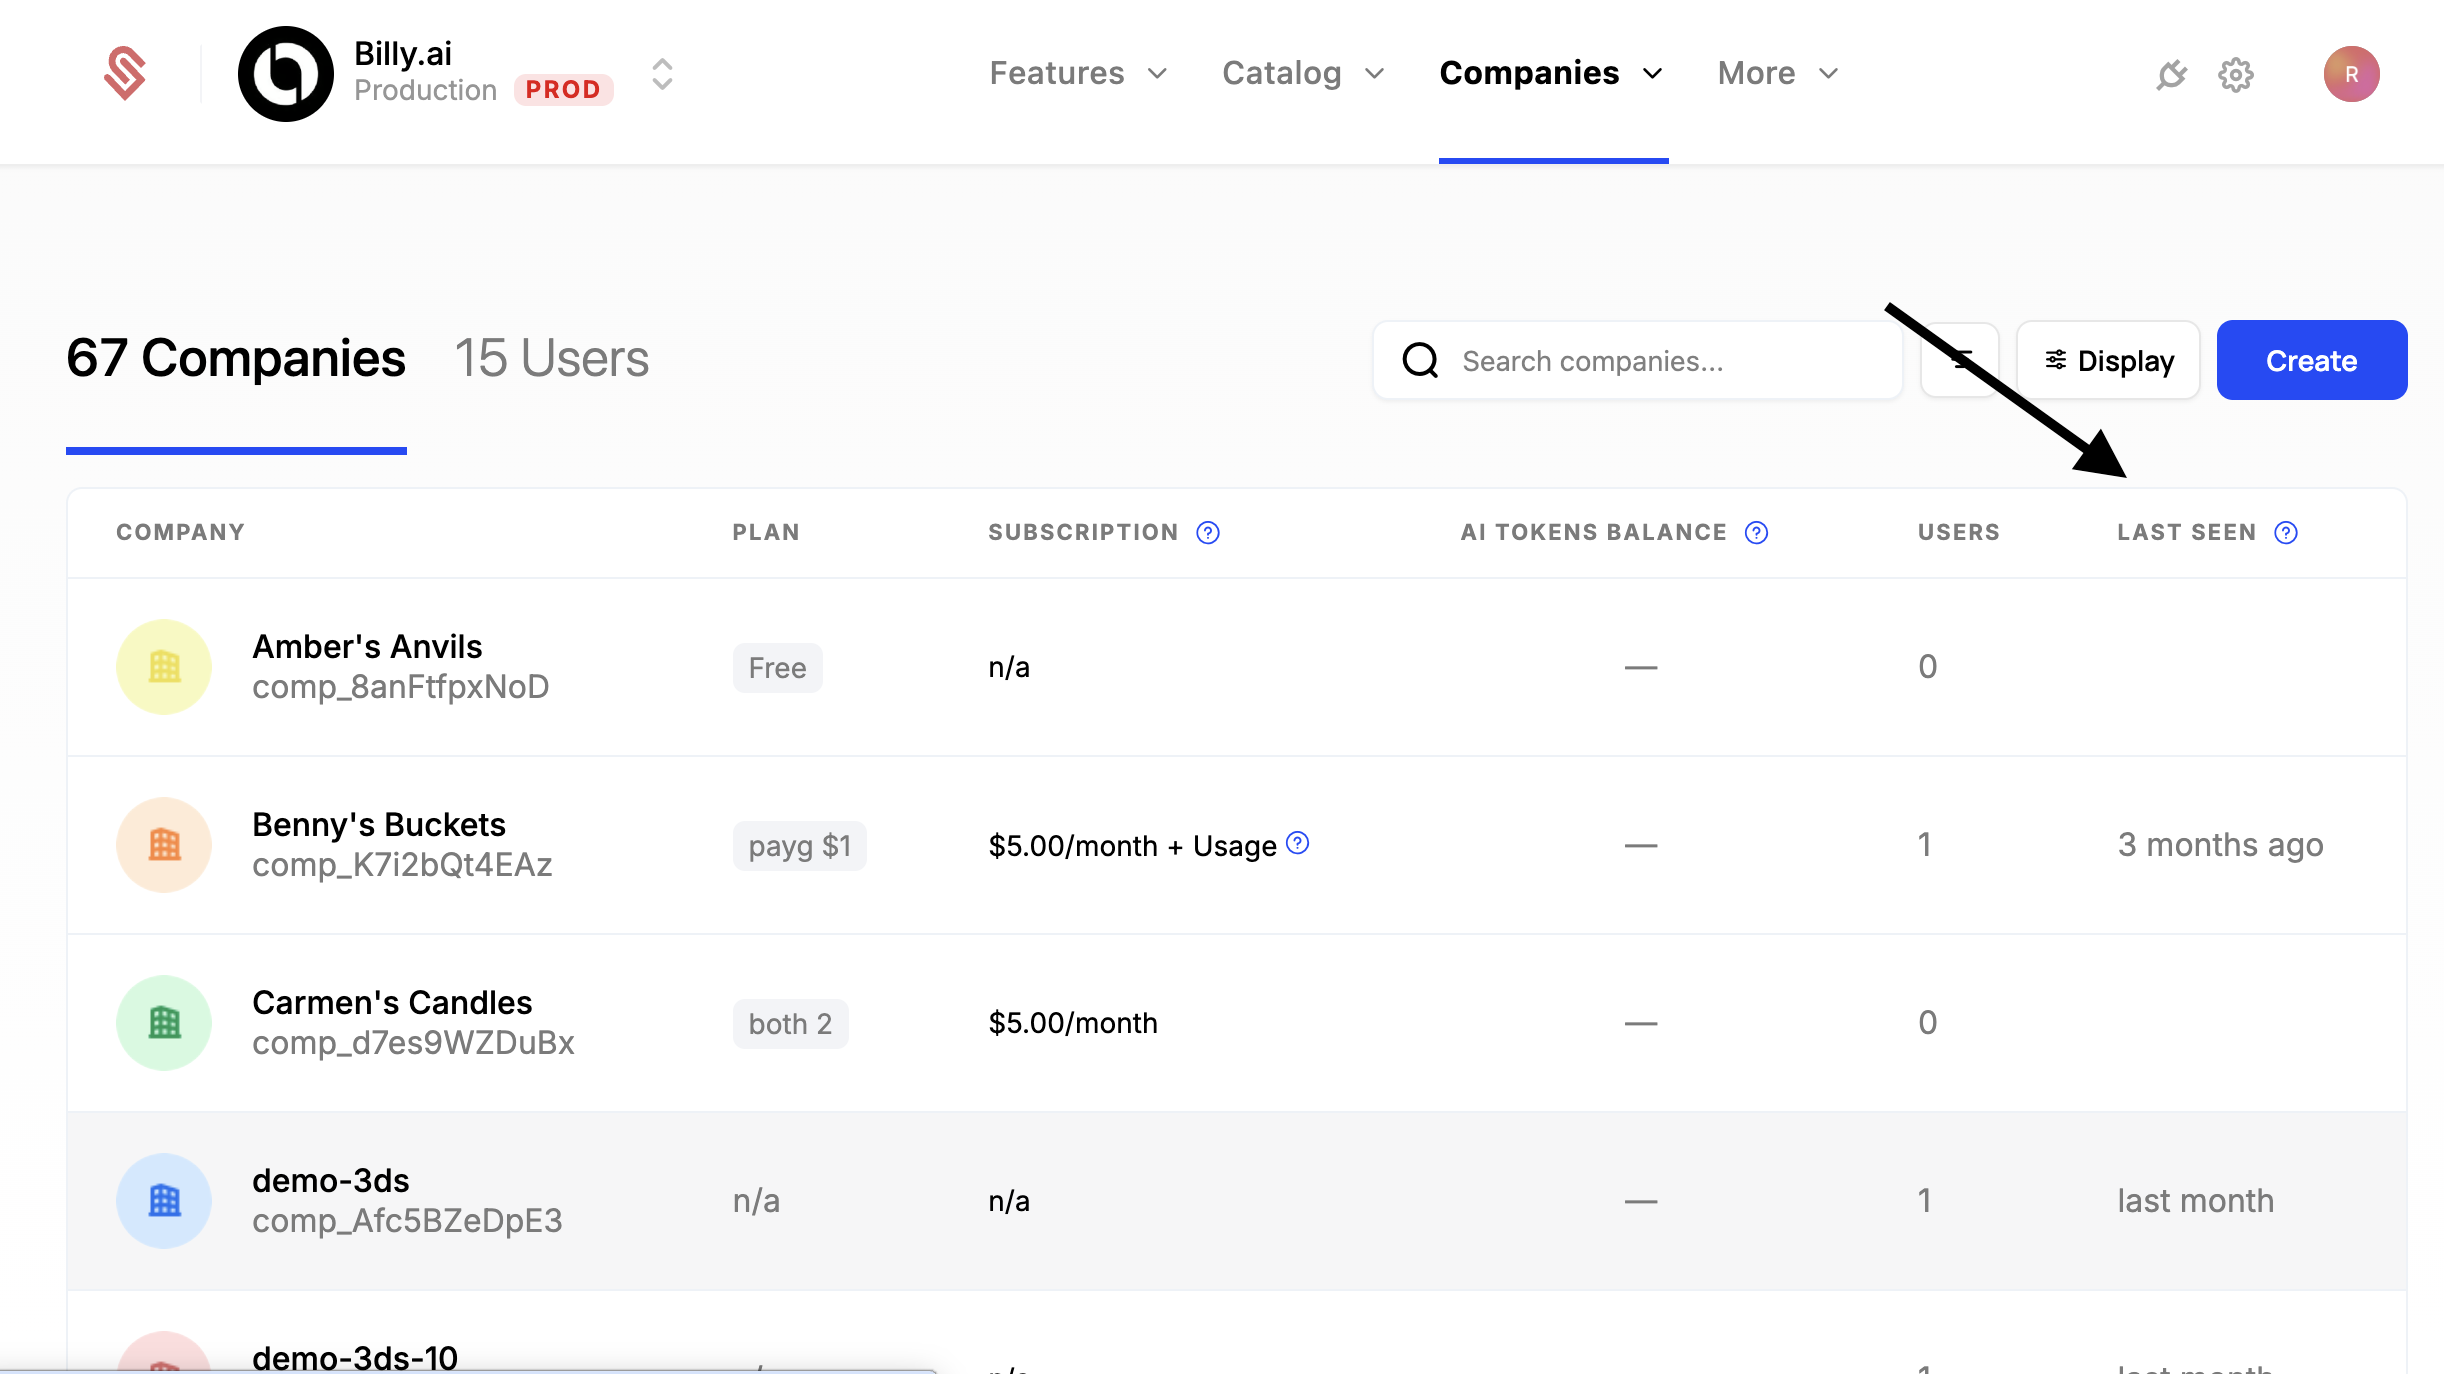Open the Features dropdown menu
Viewport: 2444px width, 1374px height.
(x=1077, y=73)
